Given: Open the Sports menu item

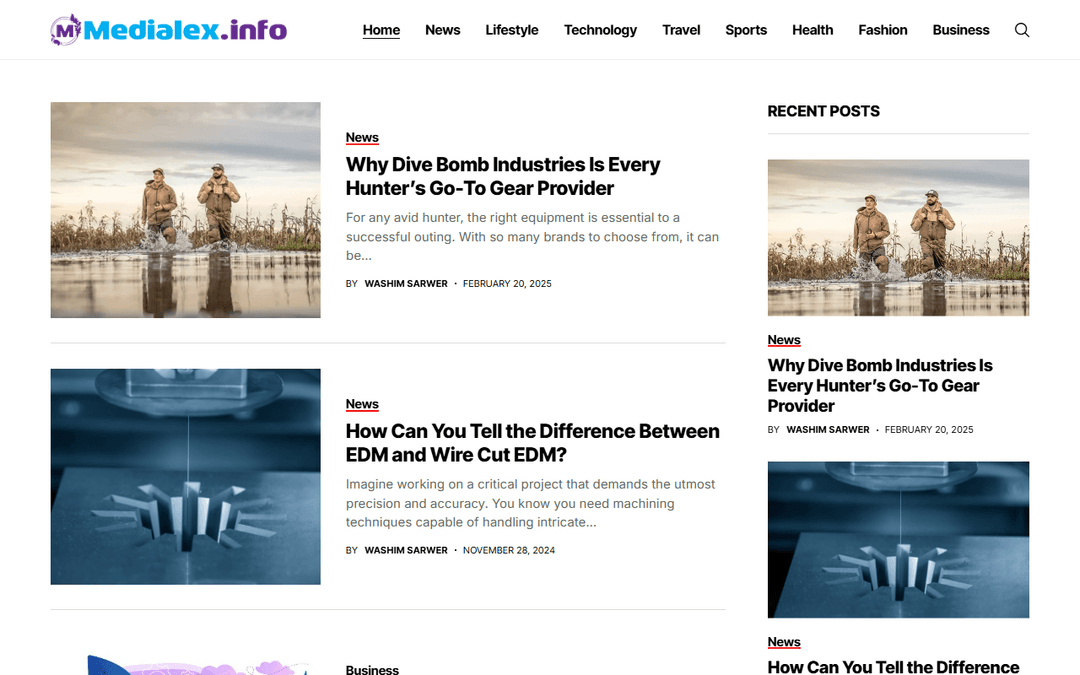Looking at the screenshot, I should point(746,30).
